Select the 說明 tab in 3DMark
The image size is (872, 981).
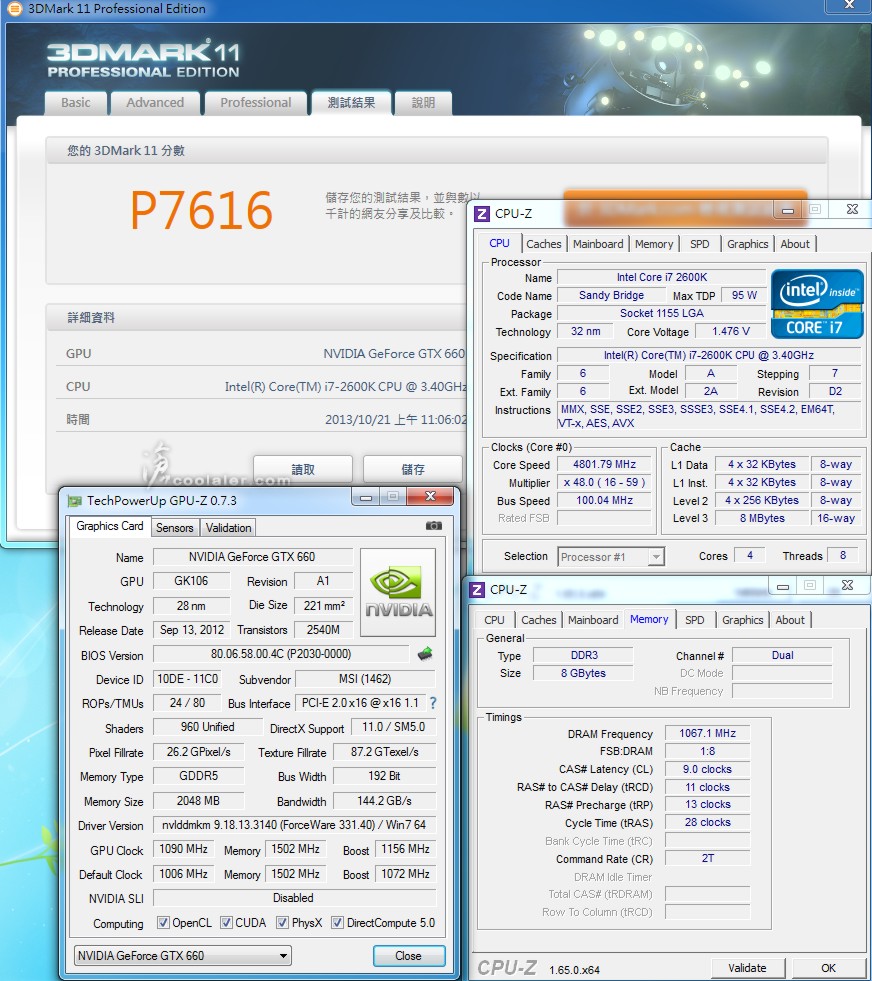pos(423,103)
